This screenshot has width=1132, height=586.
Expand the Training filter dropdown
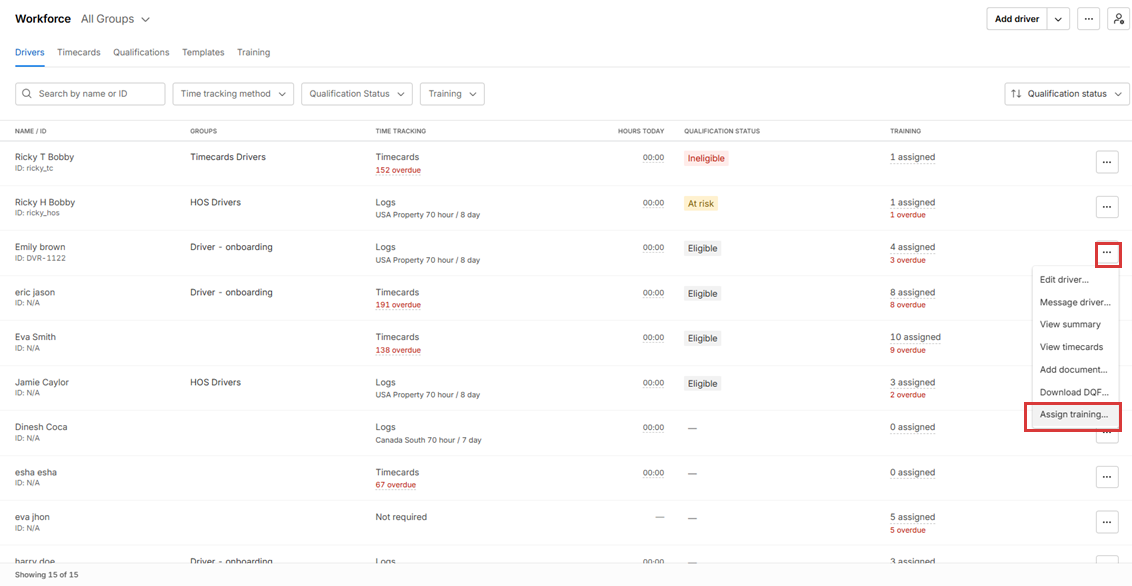452,94
